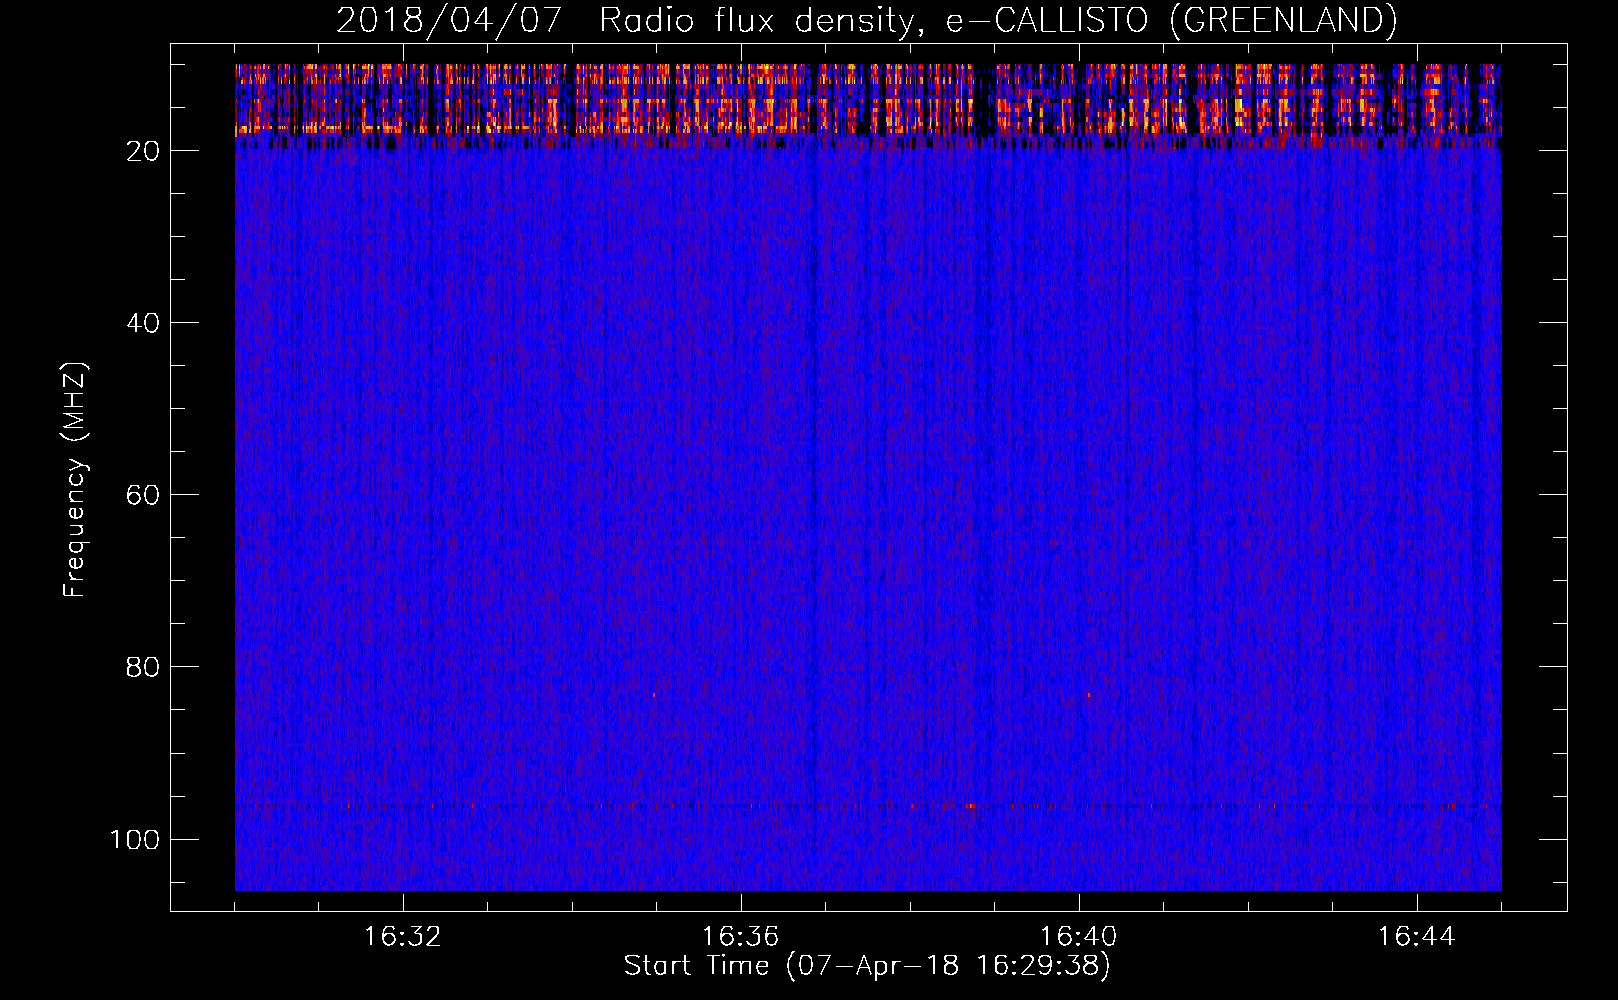Click the 16:36 time tick label
This screenshot has width=1618, height=1000.
[740, 937]
